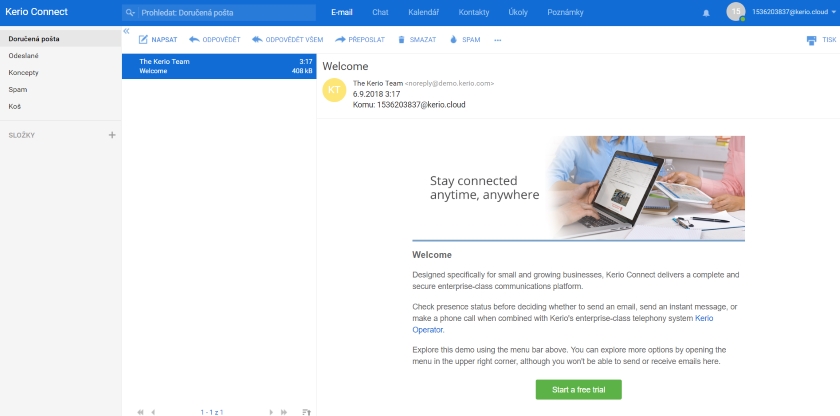Click the Smazat trash icon
This screenshot has height=416, width=840.
tap(401, 40)
